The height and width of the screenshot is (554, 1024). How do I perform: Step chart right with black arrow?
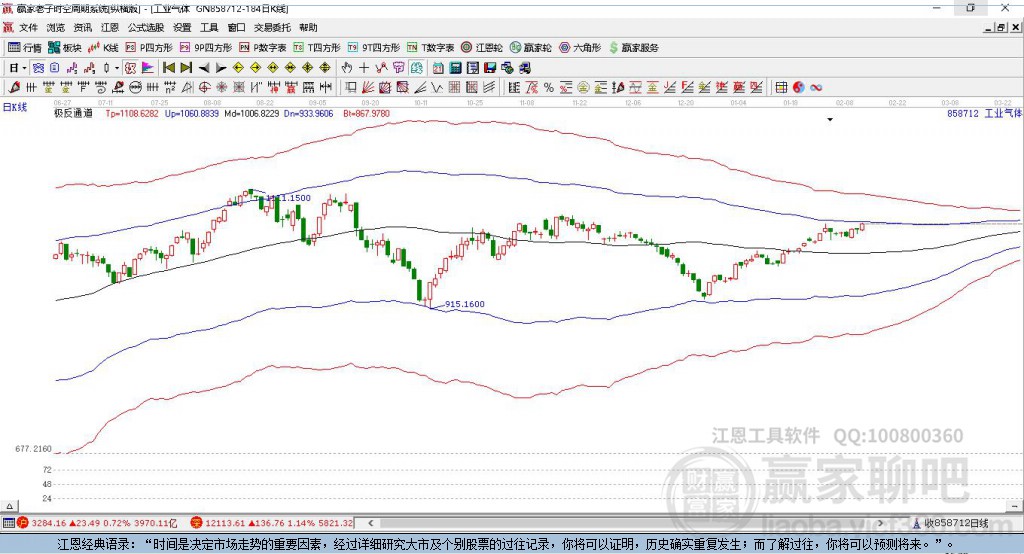tap(221, 68)
